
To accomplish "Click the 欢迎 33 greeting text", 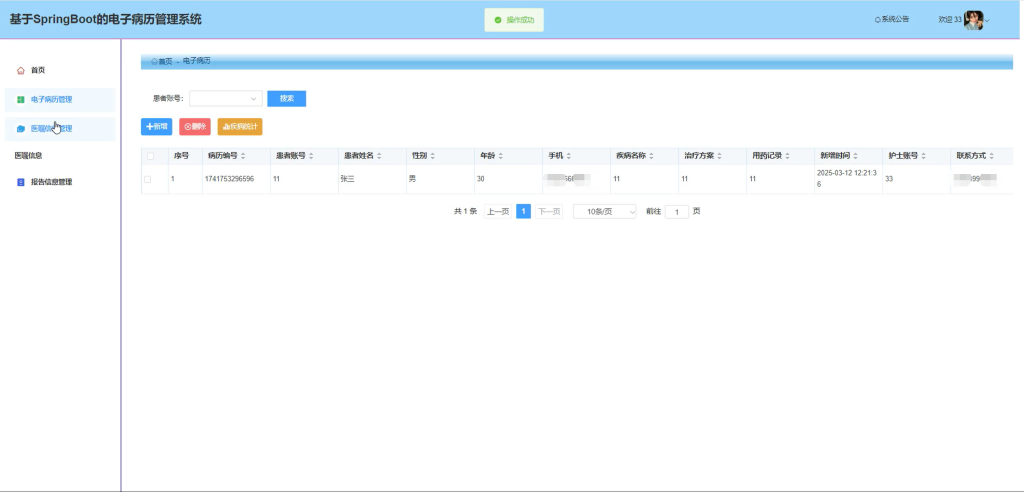I will coord(950,20).
